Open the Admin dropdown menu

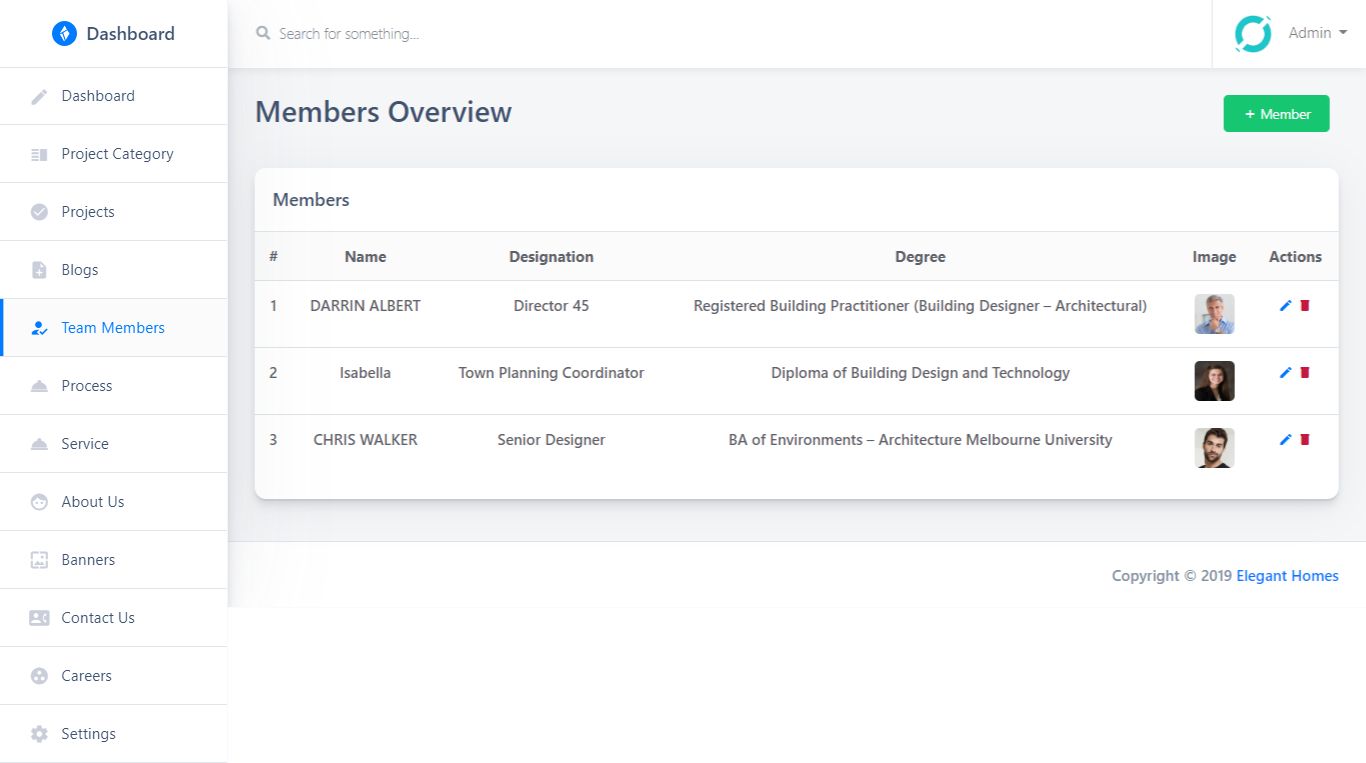point(1317,33)
